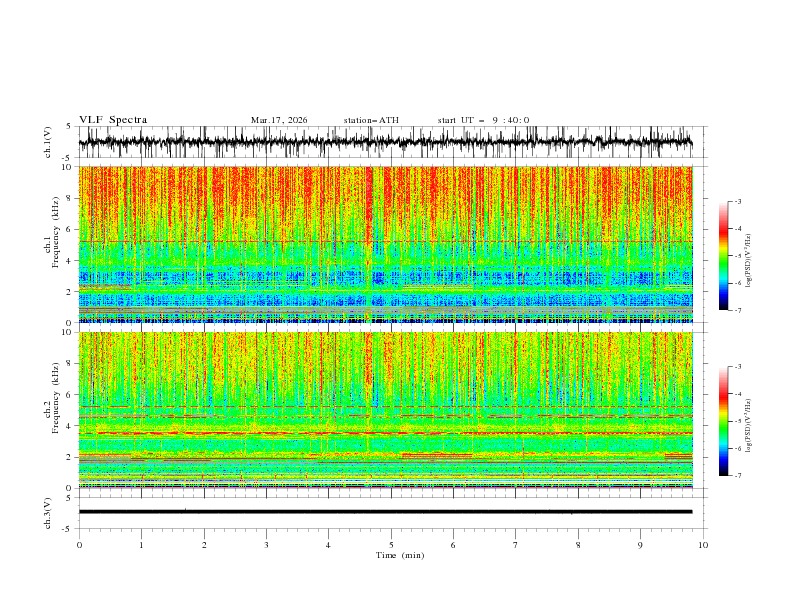Click the 'ch.1(V)' waveform axis label
The height and width of the screenshot is (612, 792).
point(48,142)
